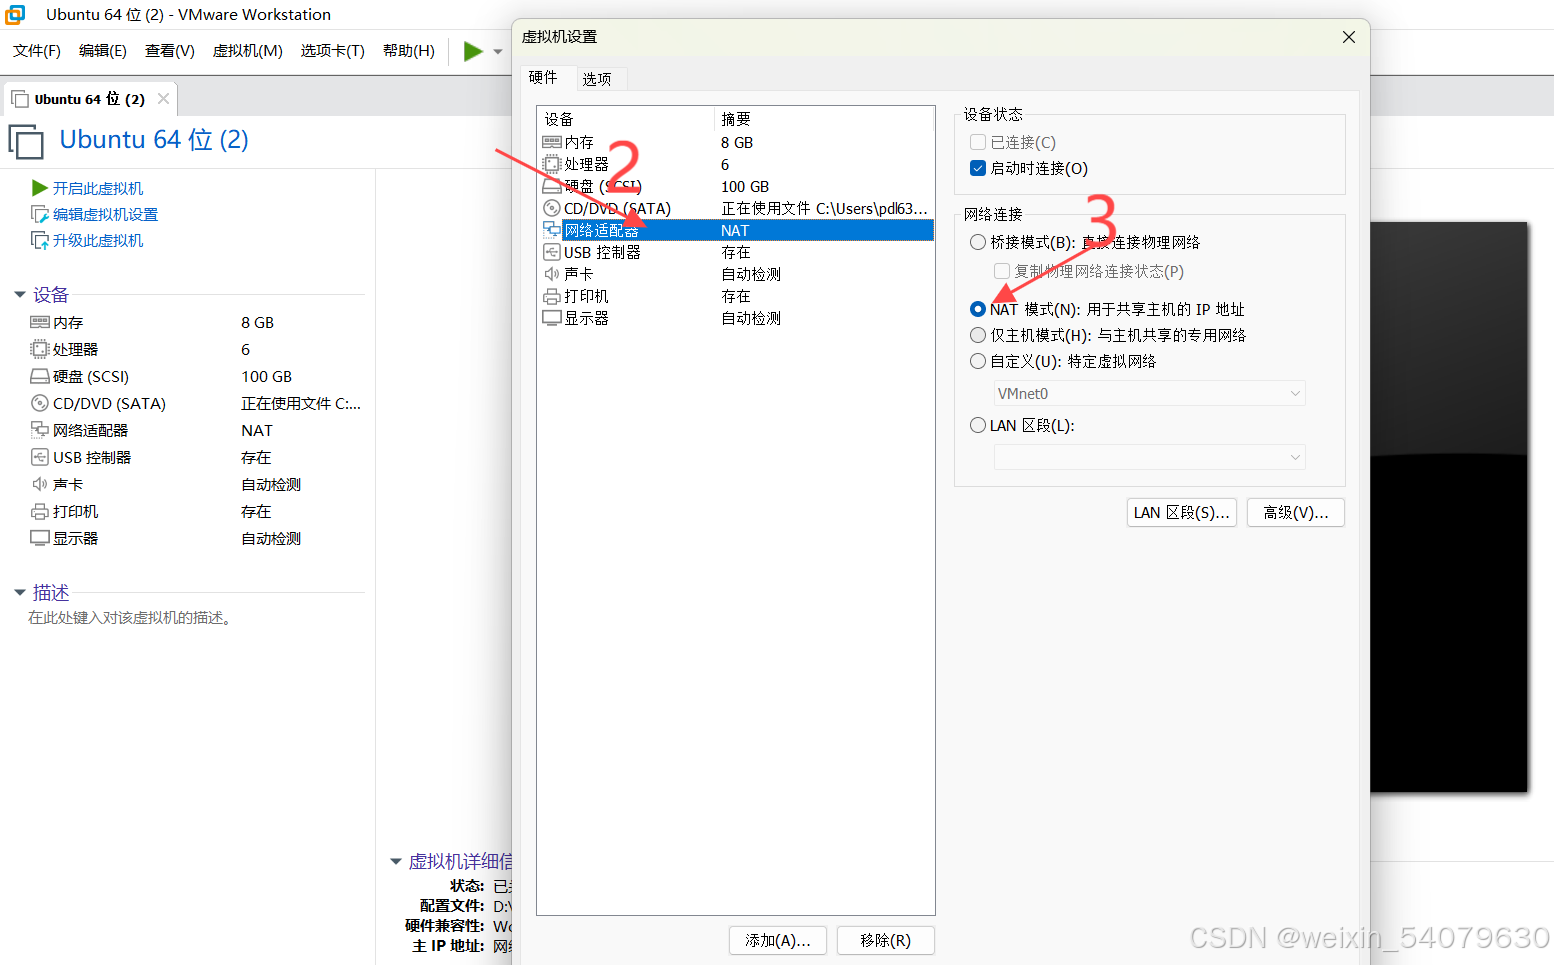Close the Ubuntu 64 位 (2) tab with its X
Viewport: 1554px width, 965px height.
163,98
